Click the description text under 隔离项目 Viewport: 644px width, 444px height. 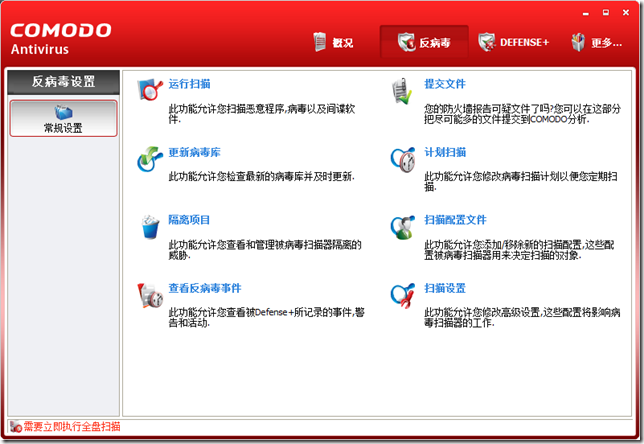[265, 250]
